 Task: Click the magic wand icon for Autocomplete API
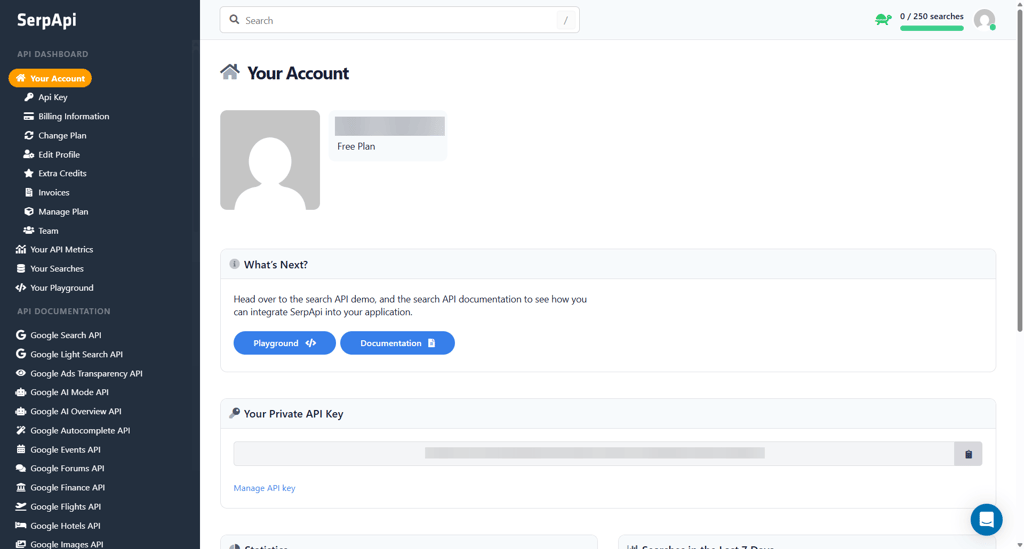[x=21, y=430]
